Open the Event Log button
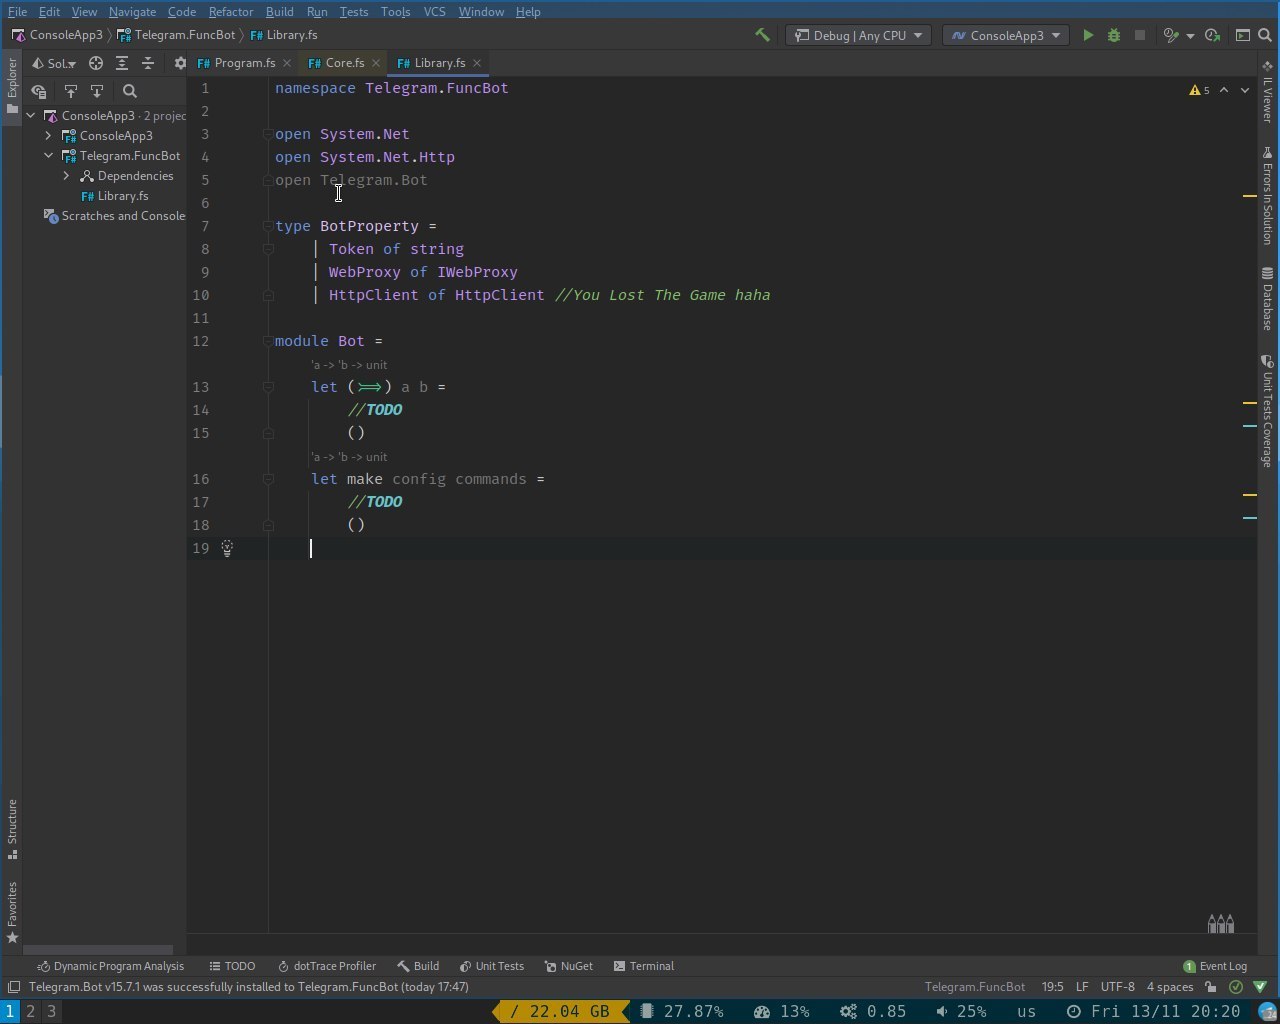Viewport: 1280px width, 1024px height. [x=1215, y=966]
